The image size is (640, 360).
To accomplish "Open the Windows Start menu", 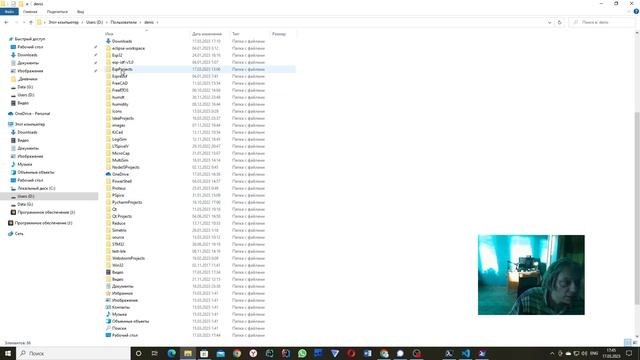I will coord(7,353).
